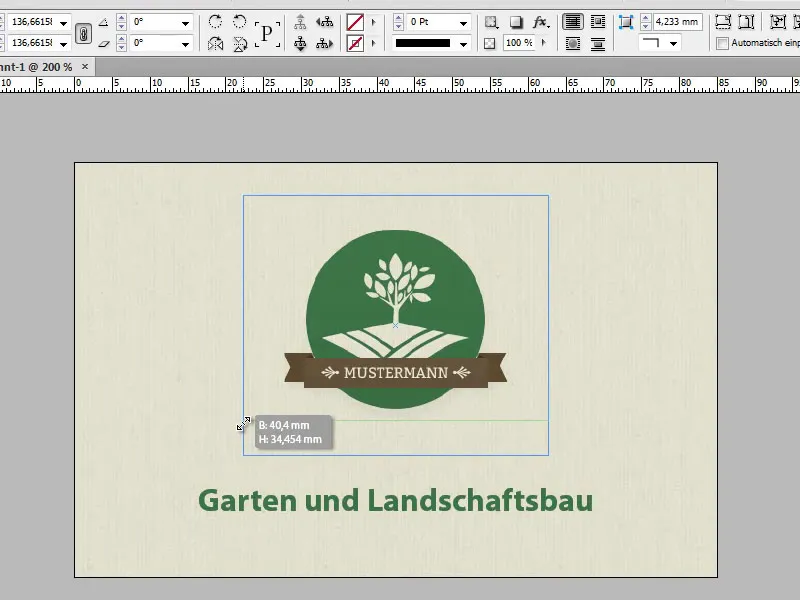Click the shear angle icon
This screenshot has height=600, width=800.
click(104, 44)
